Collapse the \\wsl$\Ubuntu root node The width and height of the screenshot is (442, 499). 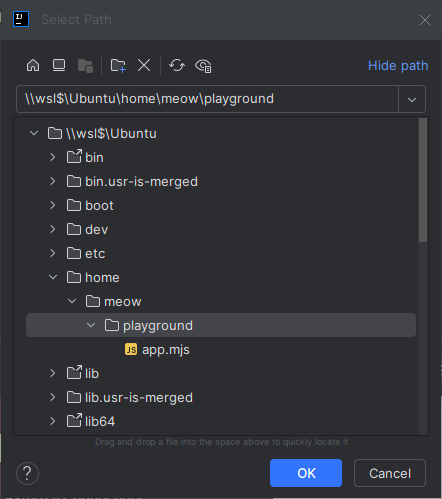(x=34, y=133)
